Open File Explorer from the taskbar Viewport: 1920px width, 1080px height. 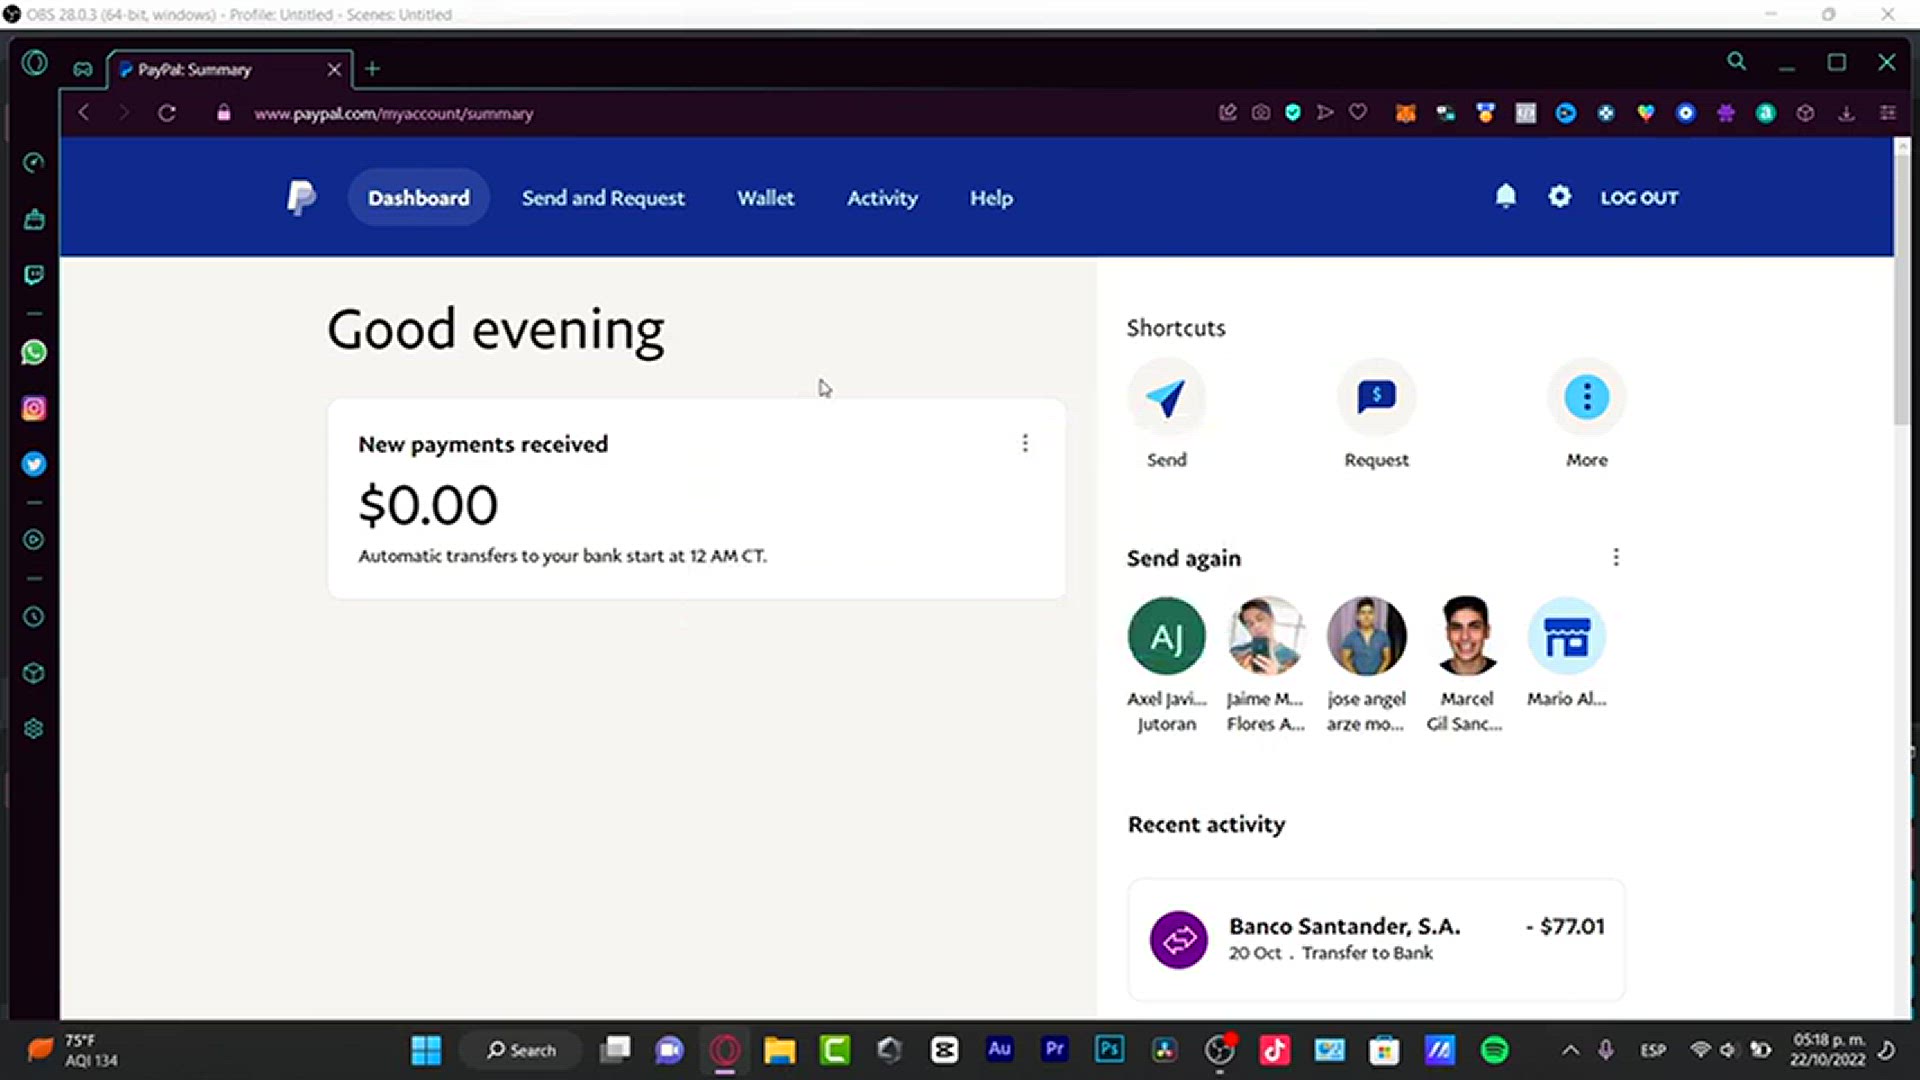[779, 1050]
